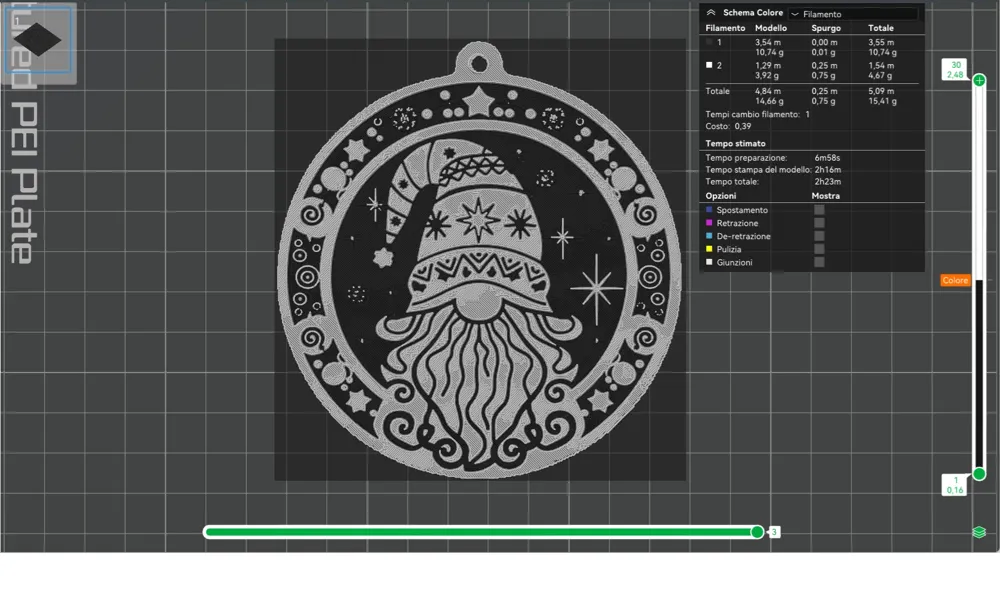Click the Tempi cambio filamento line
Image resolution: width=1000 pixels, height=601 pixels.
(x=758, y=114)
